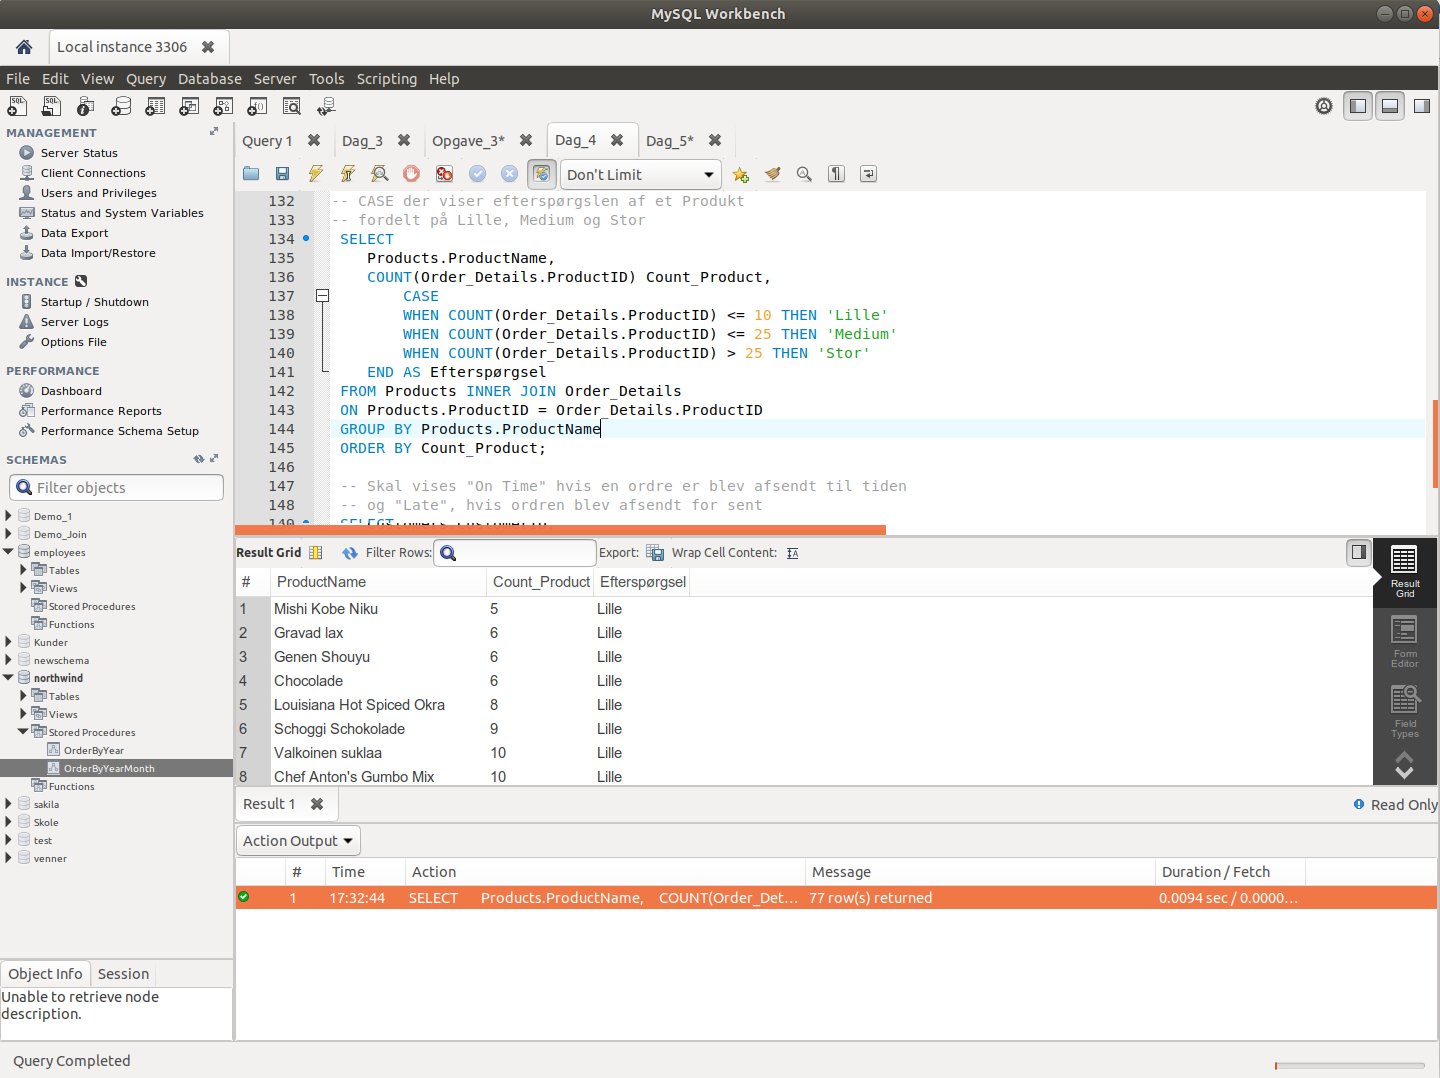The image size is (1440, 1078).
Task: Toggle right sidebar visibility
Action: coord(1421,106)
